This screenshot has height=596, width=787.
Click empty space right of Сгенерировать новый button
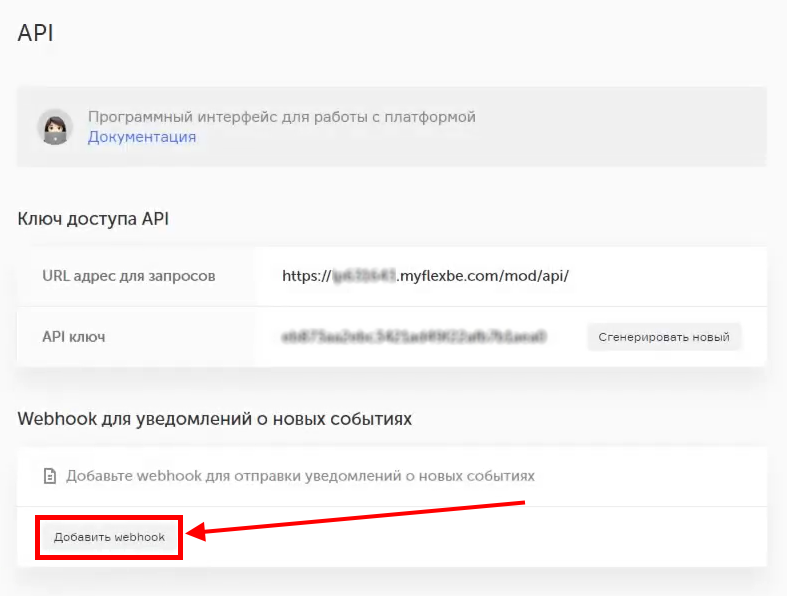tap(754, 337)
